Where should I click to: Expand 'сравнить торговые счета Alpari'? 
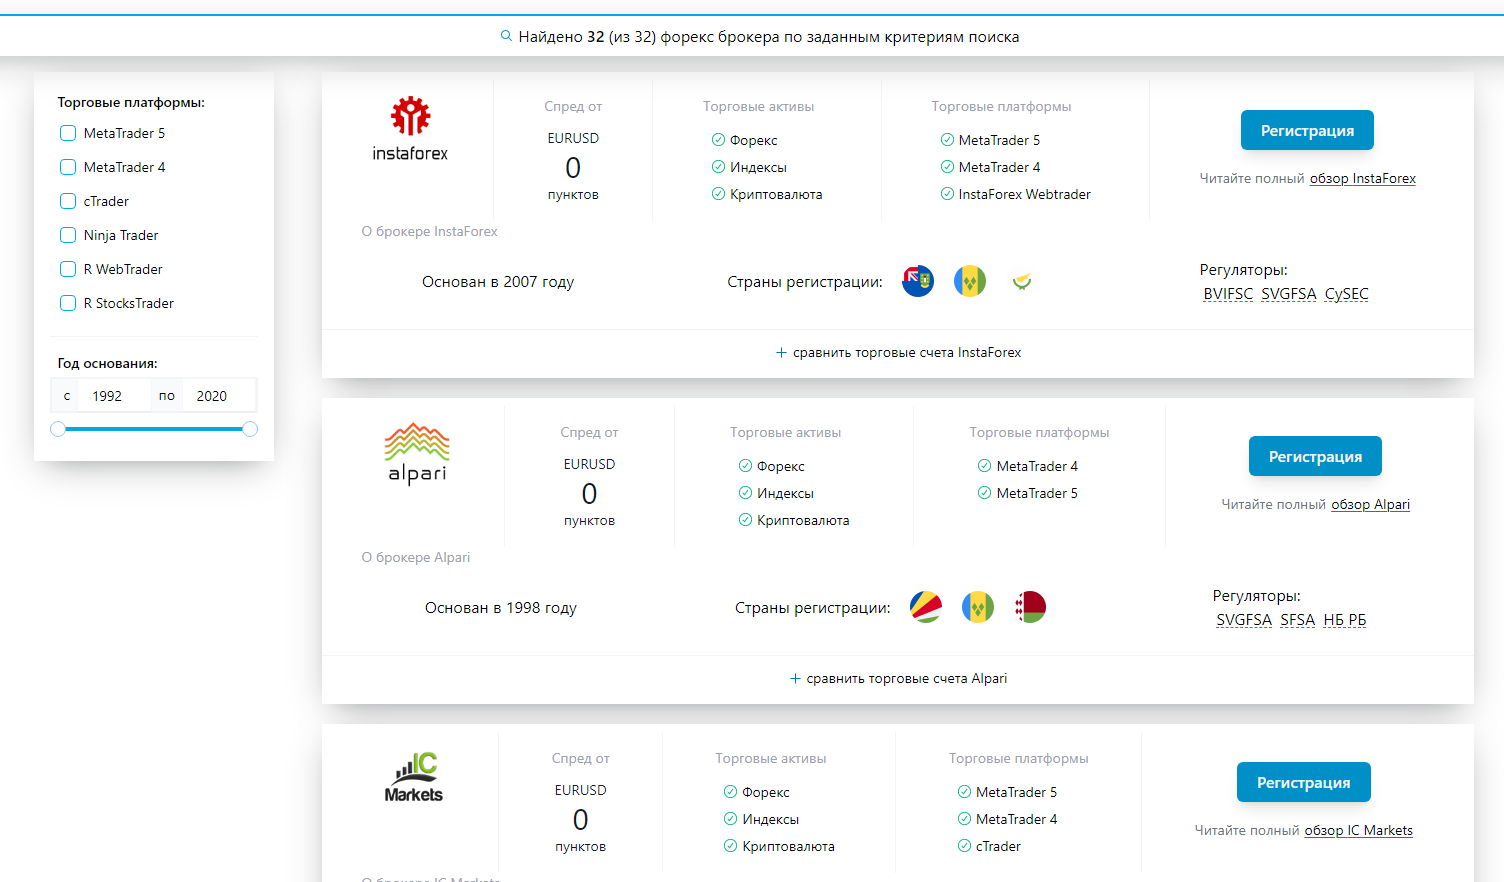point(898,678)
